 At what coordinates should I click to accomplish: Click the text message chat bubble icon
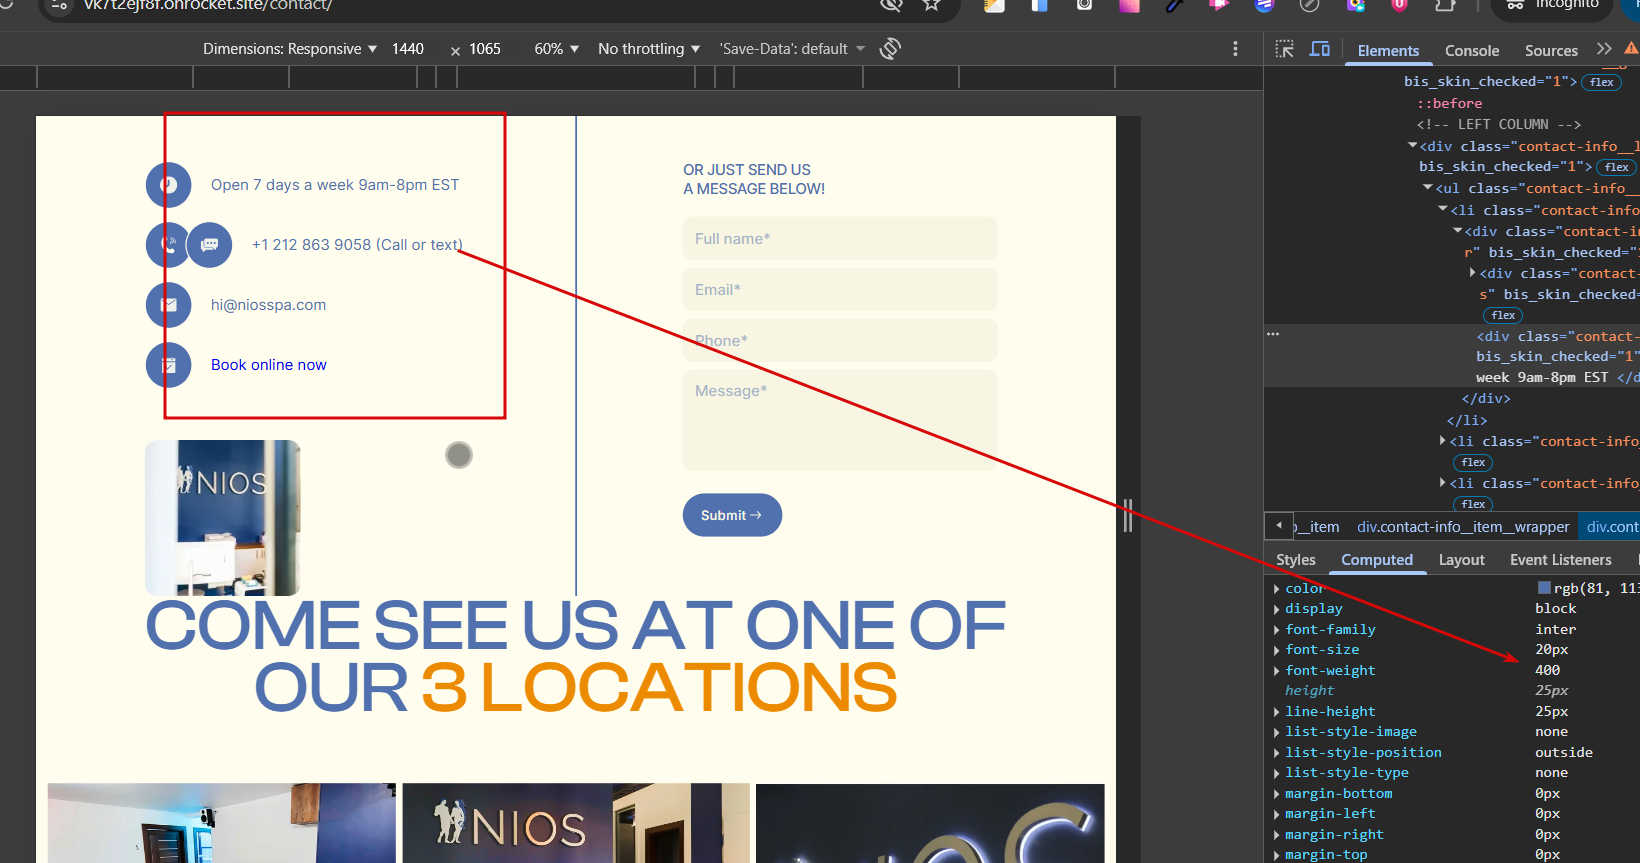[210, 245]
